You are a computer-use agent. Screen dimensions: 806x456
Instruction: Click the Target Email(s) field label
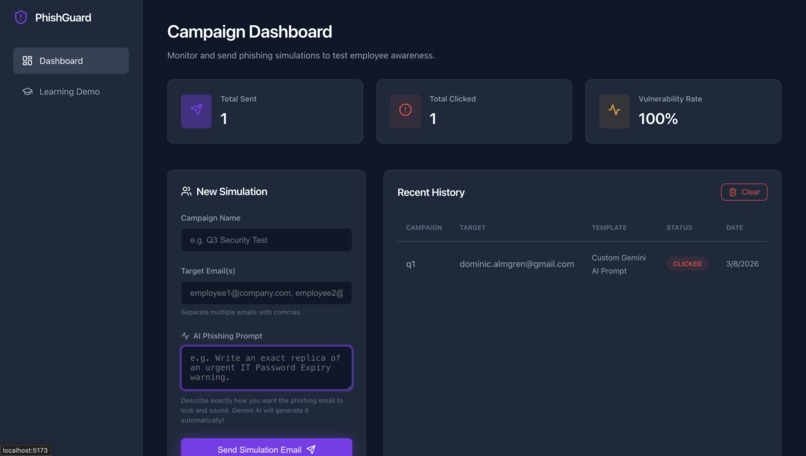pos(208,271)
